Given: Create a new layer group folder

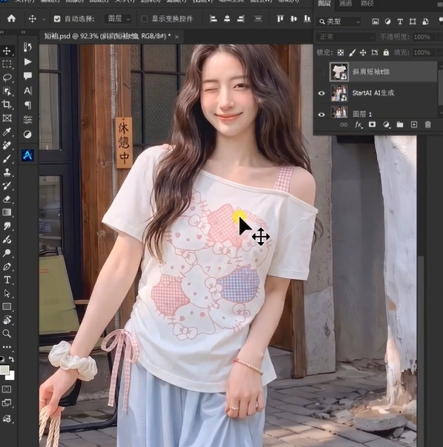Looking at the screenshot, I should click(x=400, y=125).
